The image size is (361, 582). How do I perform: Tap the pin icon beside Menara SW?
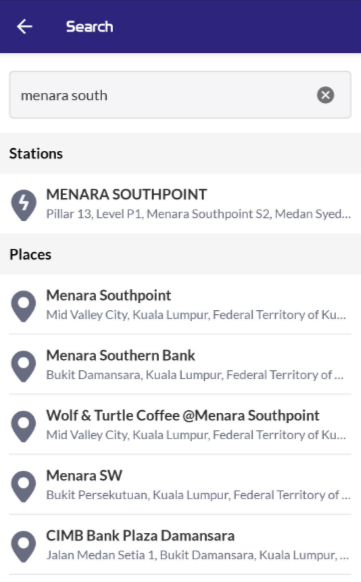24,487
